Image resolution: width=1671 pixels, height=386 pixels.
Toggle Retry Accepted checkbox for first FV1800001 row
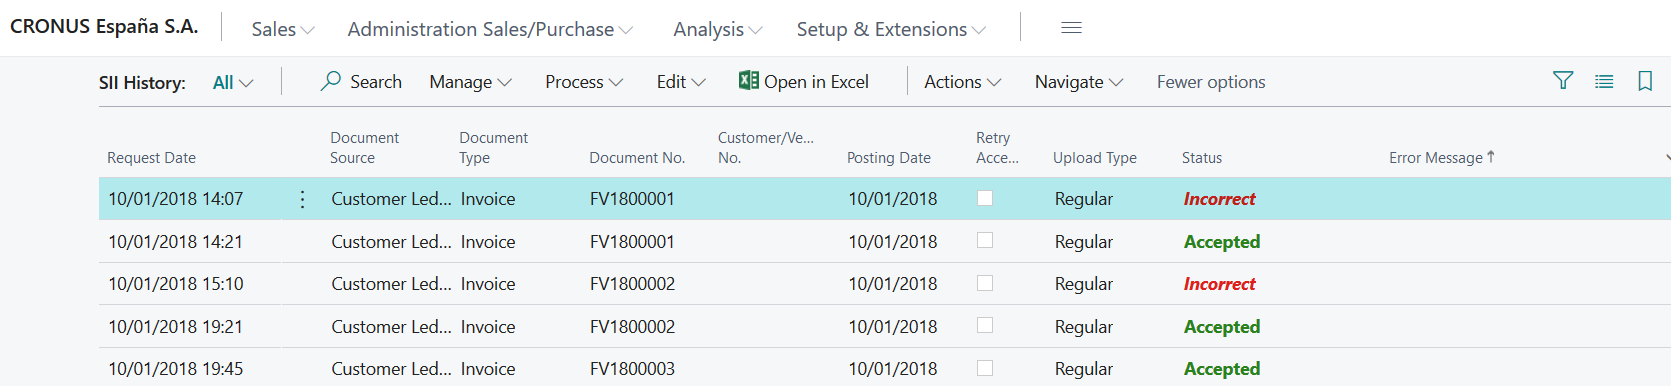click(x=985, y=198)
